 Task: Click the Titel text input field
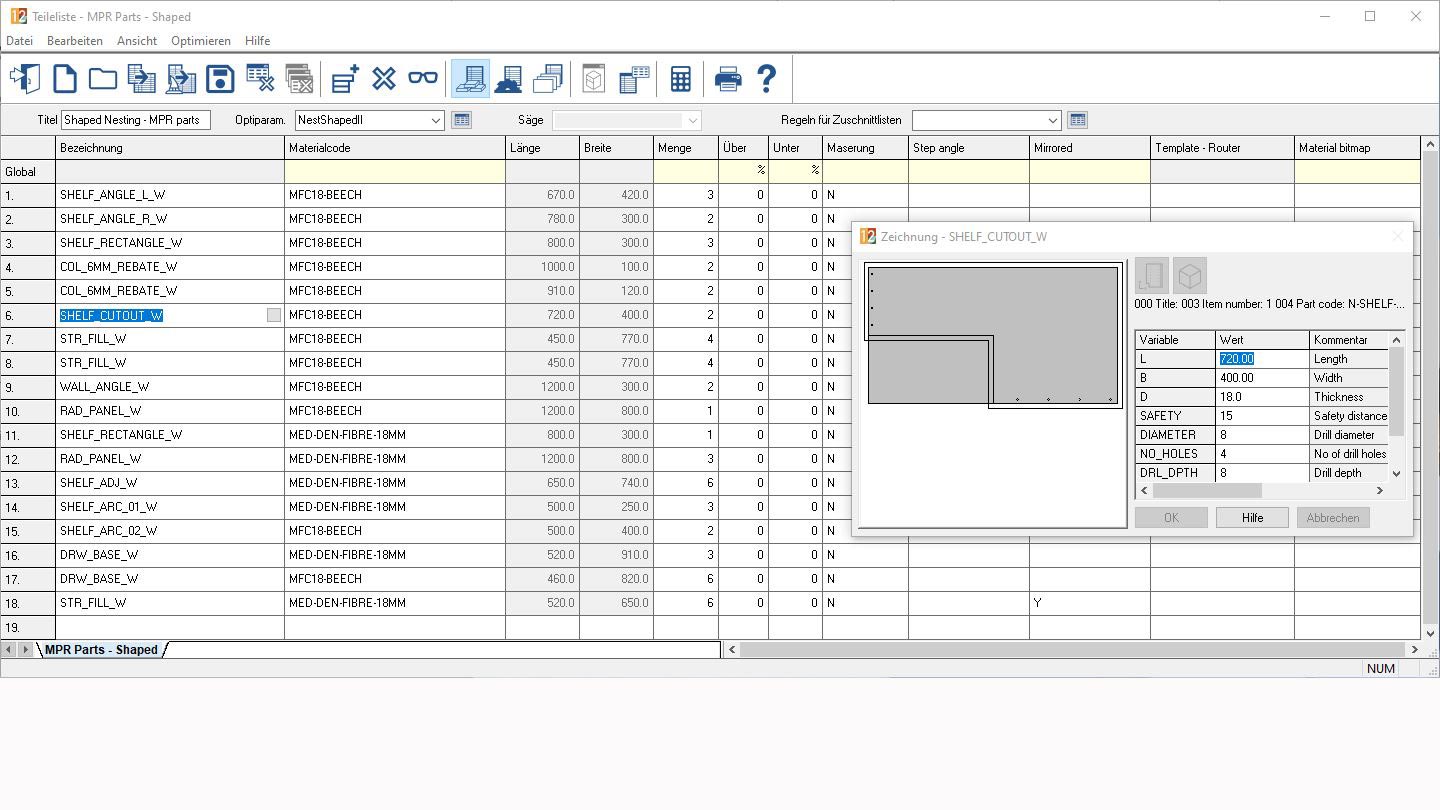coord(135,120)
